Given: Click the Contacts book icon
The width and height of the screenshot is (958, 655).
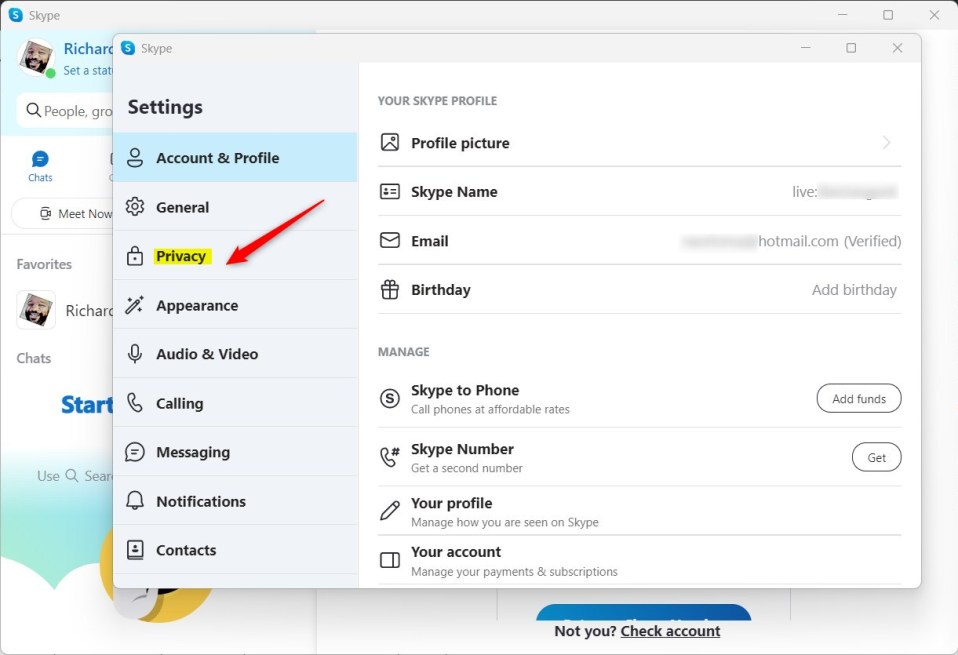Looking at the screenshot, I should point(134,549).
